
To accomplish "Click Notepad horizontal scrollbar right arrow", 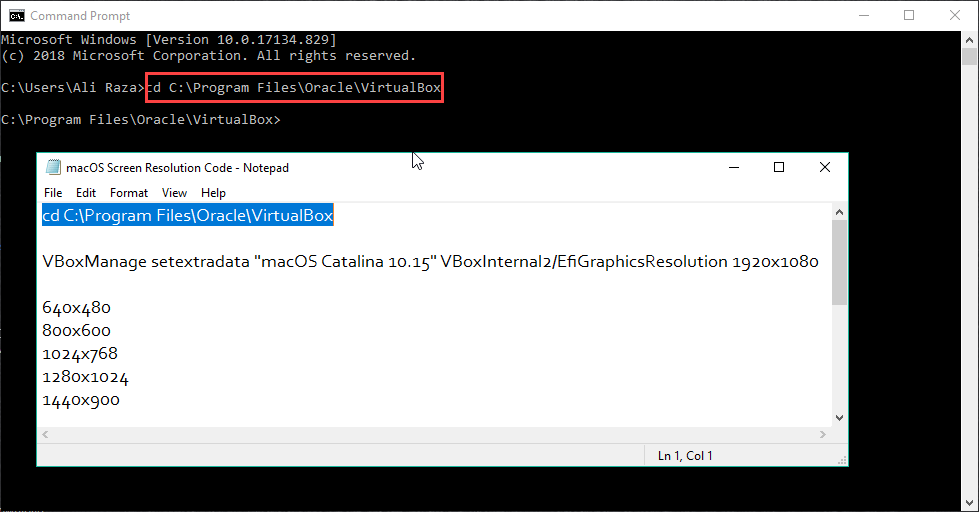I will click(x=822, y=435).
